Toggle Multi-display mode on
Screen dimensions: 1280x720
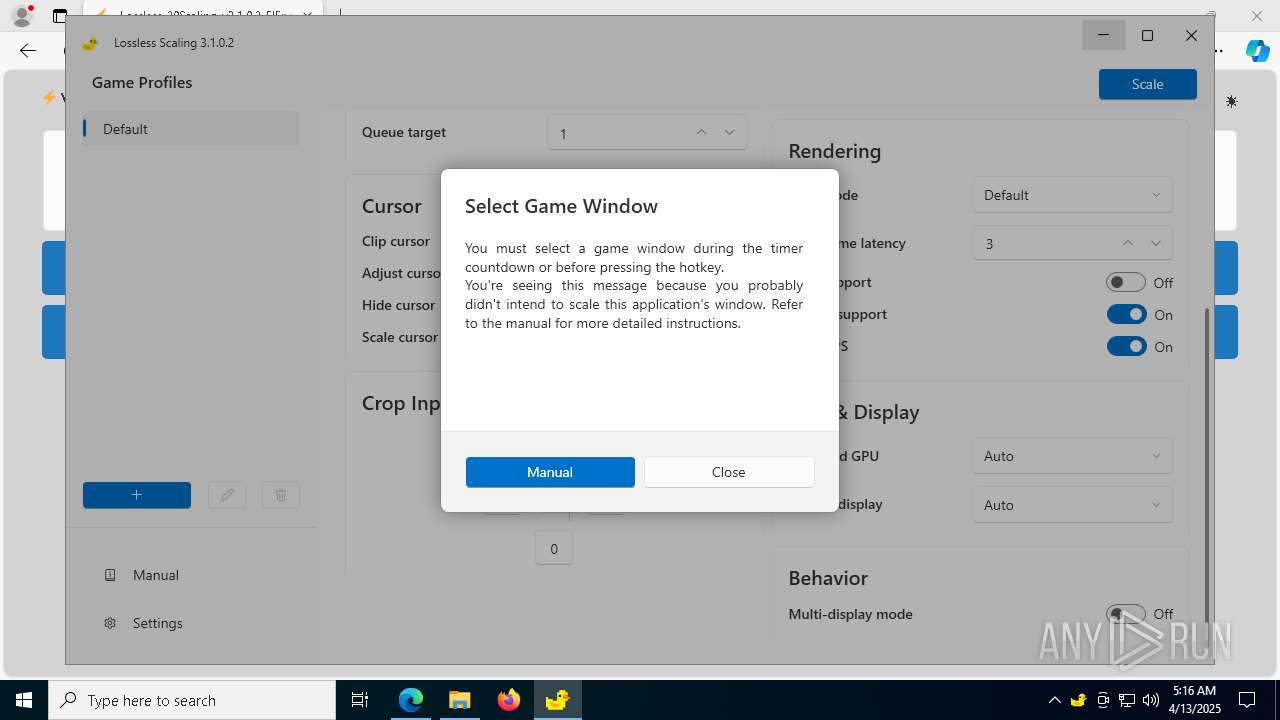click(x=1126, y=614)
